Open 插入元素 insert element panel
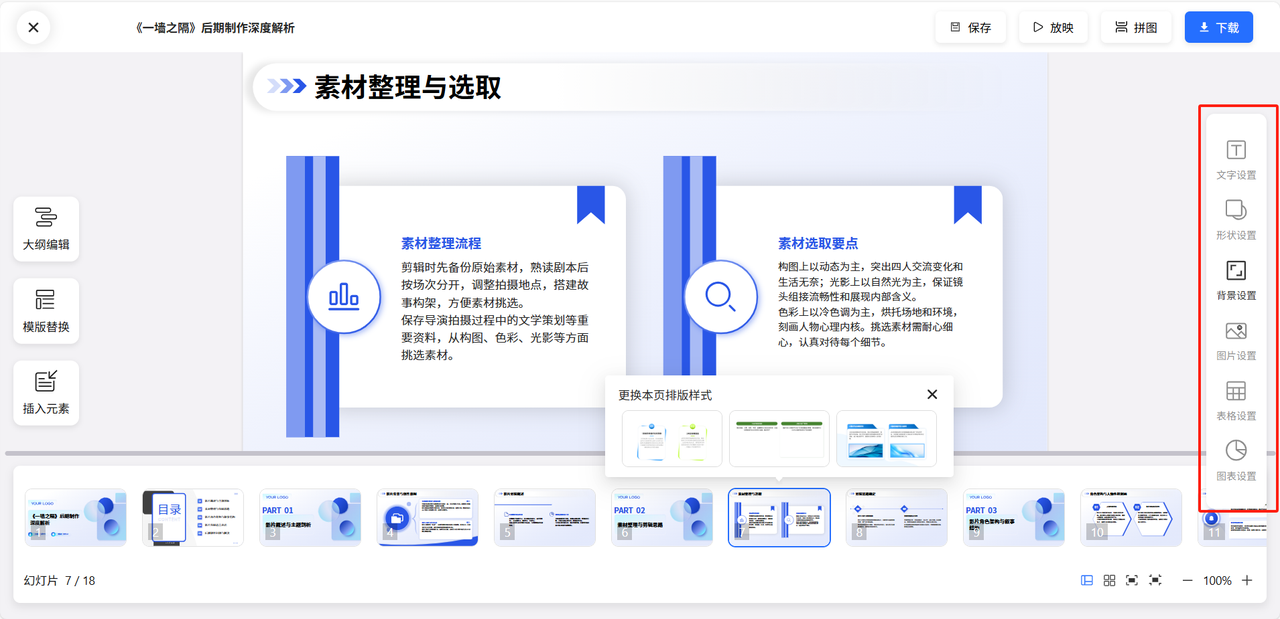 46,393
